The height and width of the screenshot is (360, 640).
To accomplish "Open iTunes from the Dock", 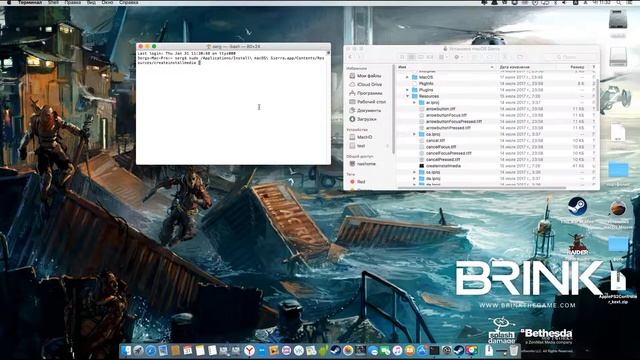I will point(397,350).
